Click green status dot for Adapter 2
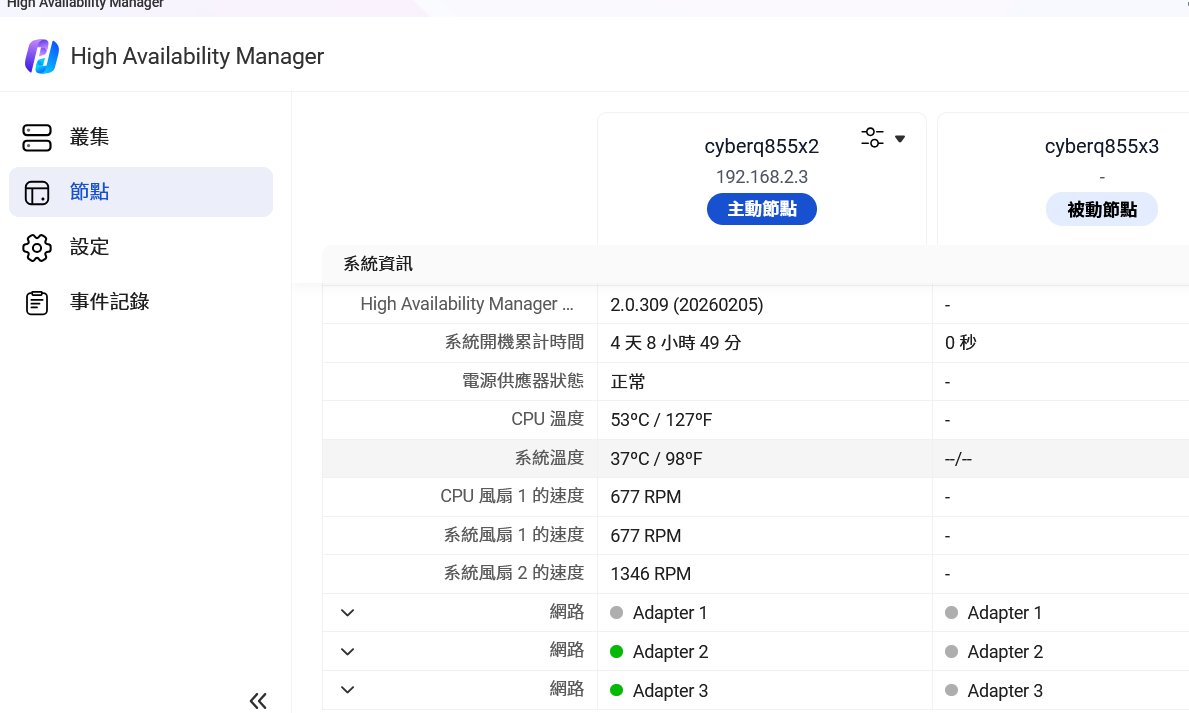 [x=616, y=652]
